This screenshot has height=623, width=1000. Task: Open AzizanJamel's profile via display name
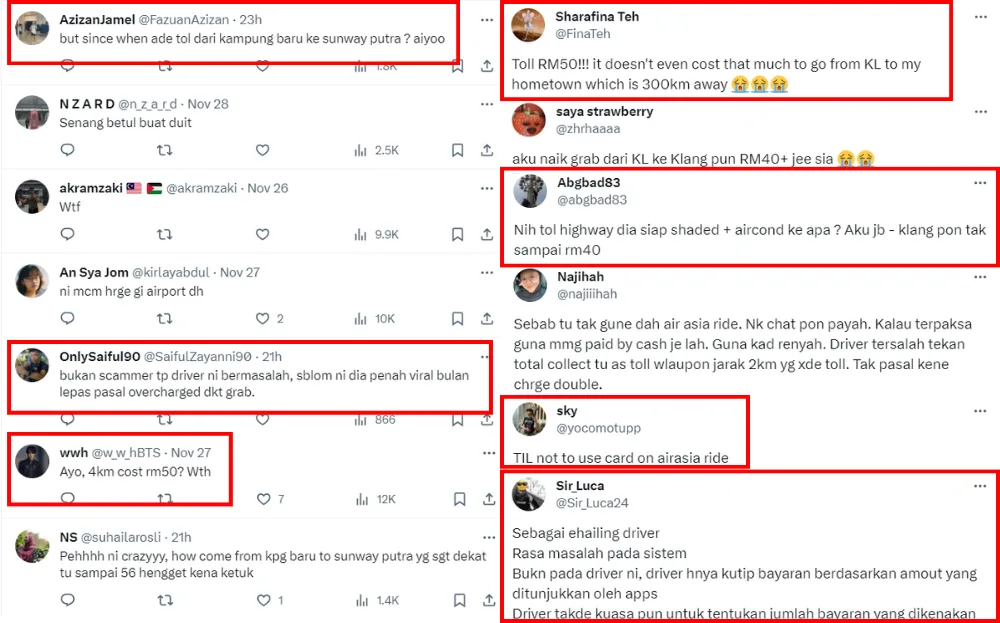[x=96, y=19]
